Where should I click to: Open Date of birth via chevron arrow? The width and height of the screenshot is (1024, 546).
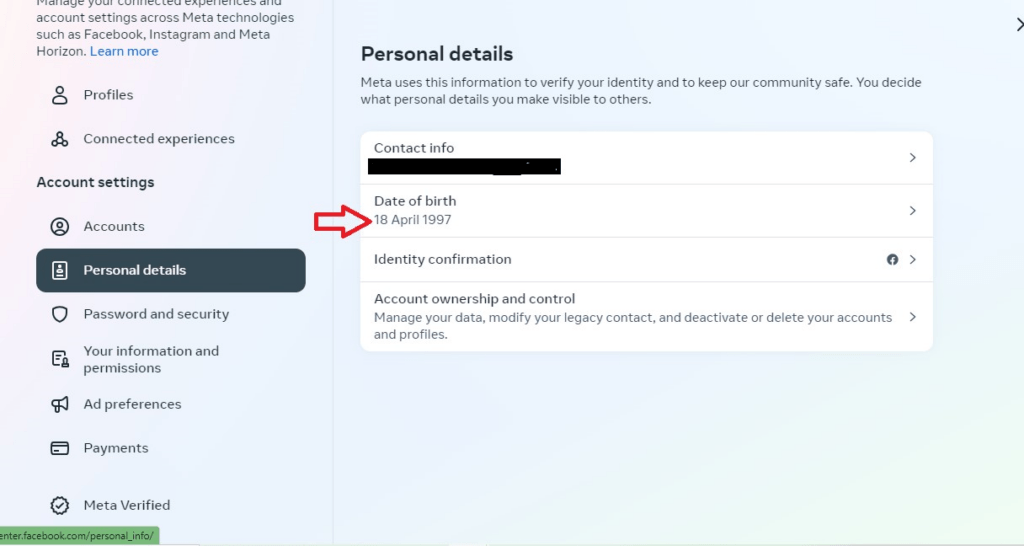coord(912,211)
